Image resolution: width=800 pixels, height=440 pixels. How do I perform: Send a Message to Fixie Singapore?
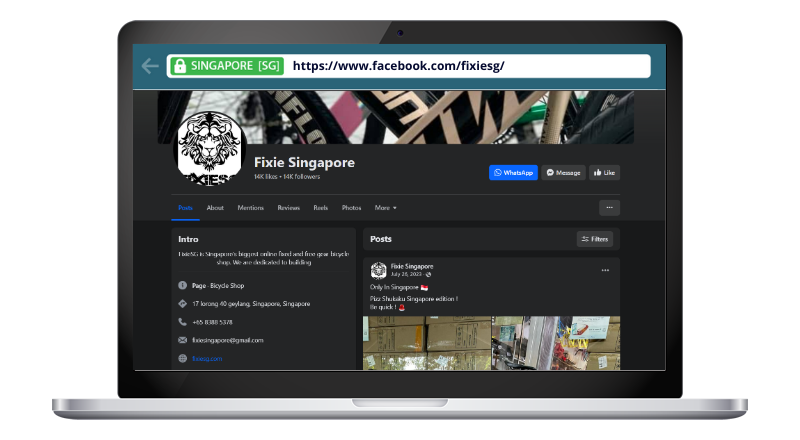[563, 173]
